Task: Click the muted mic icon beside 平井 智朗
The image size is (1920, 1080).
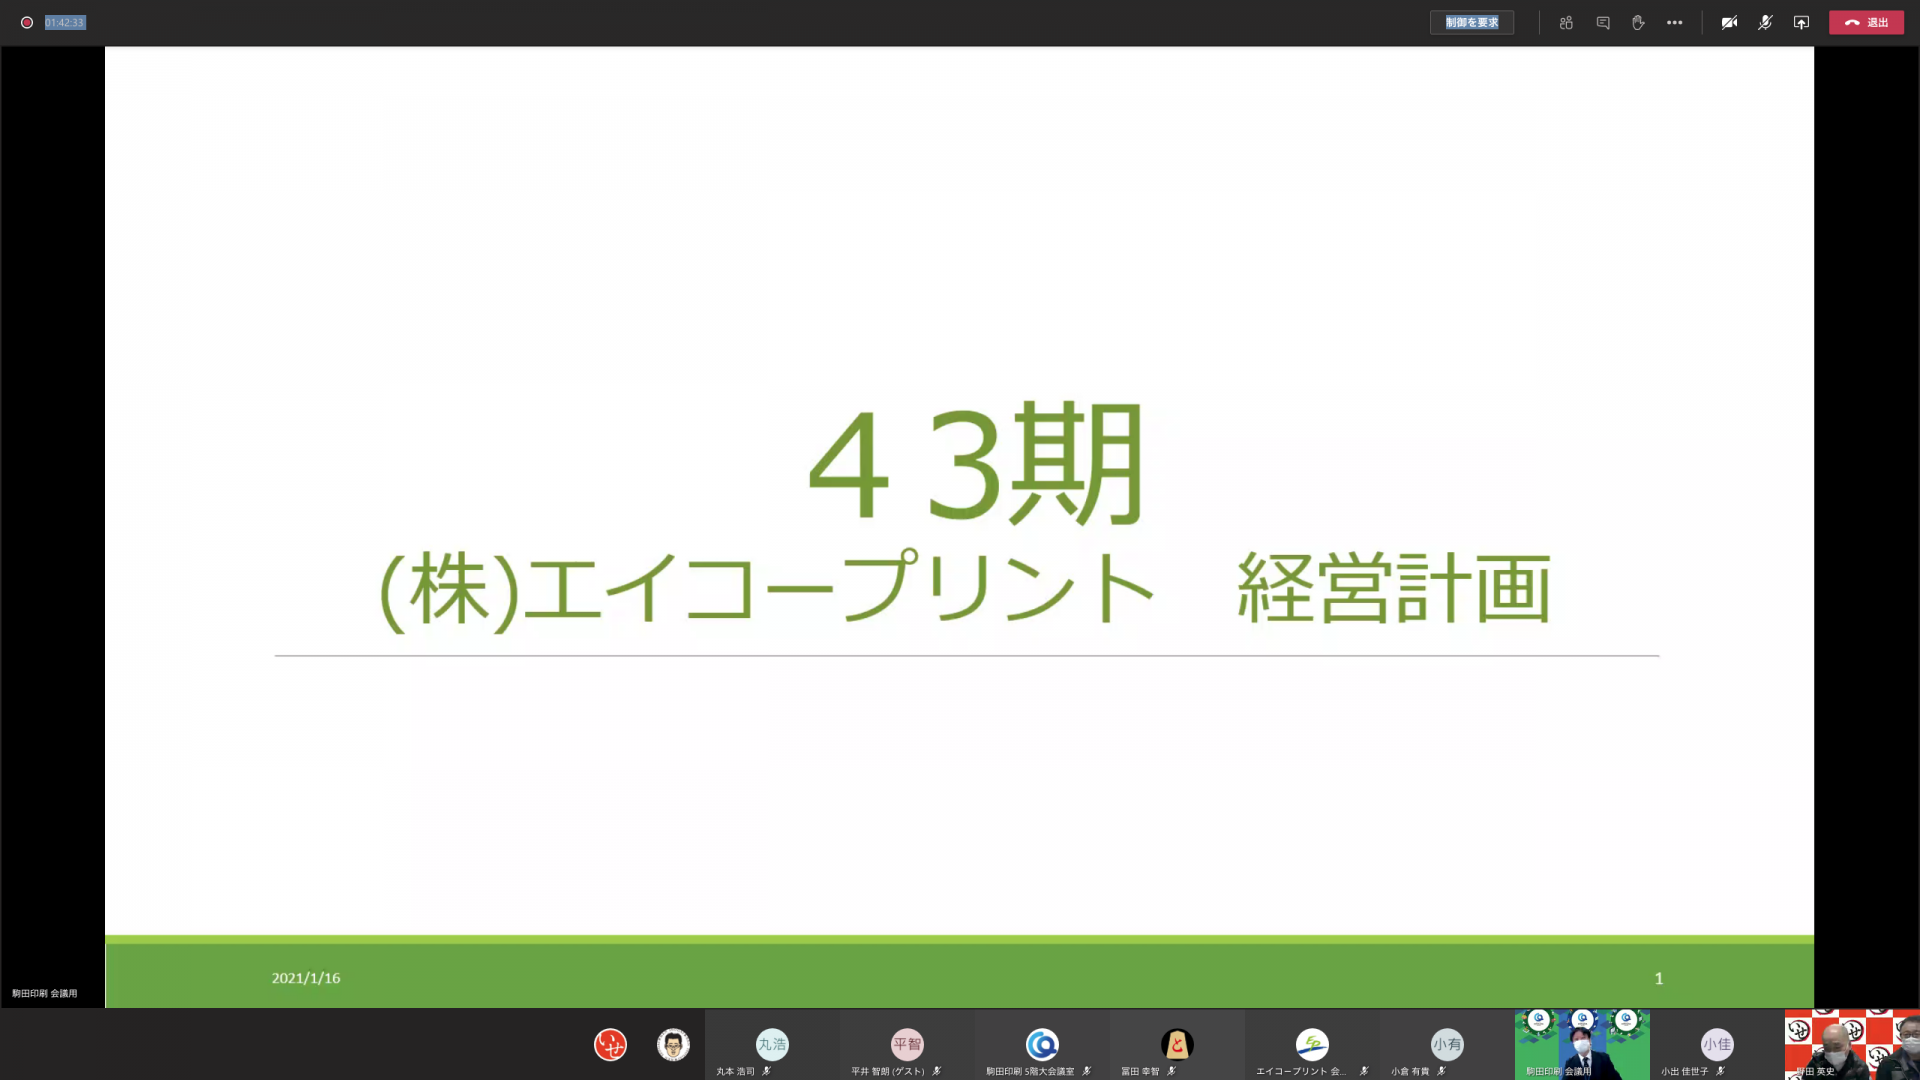Action: click(936, 1071)
